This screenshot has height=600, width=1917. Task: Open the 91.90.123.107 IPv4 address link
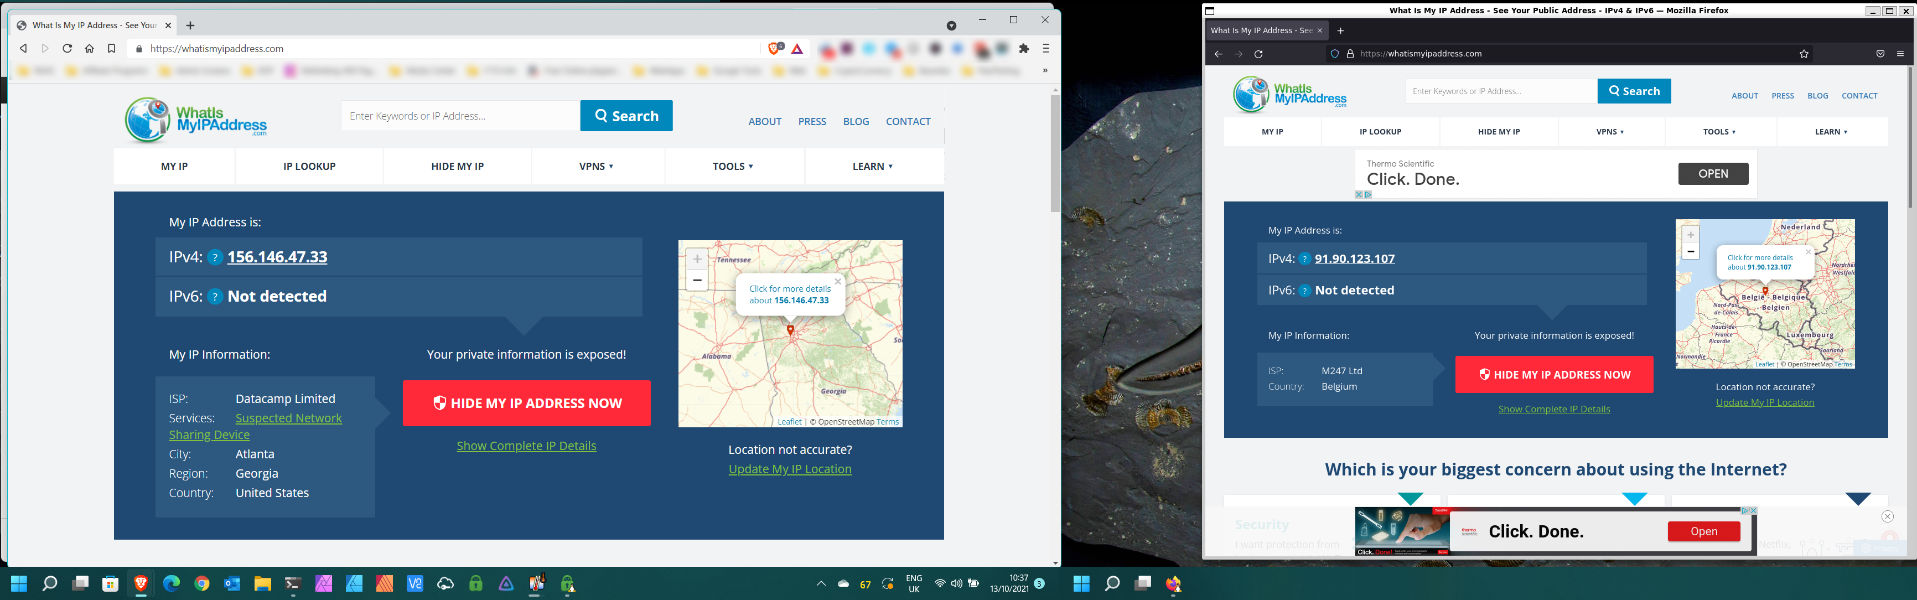(x=1354, y=259)
